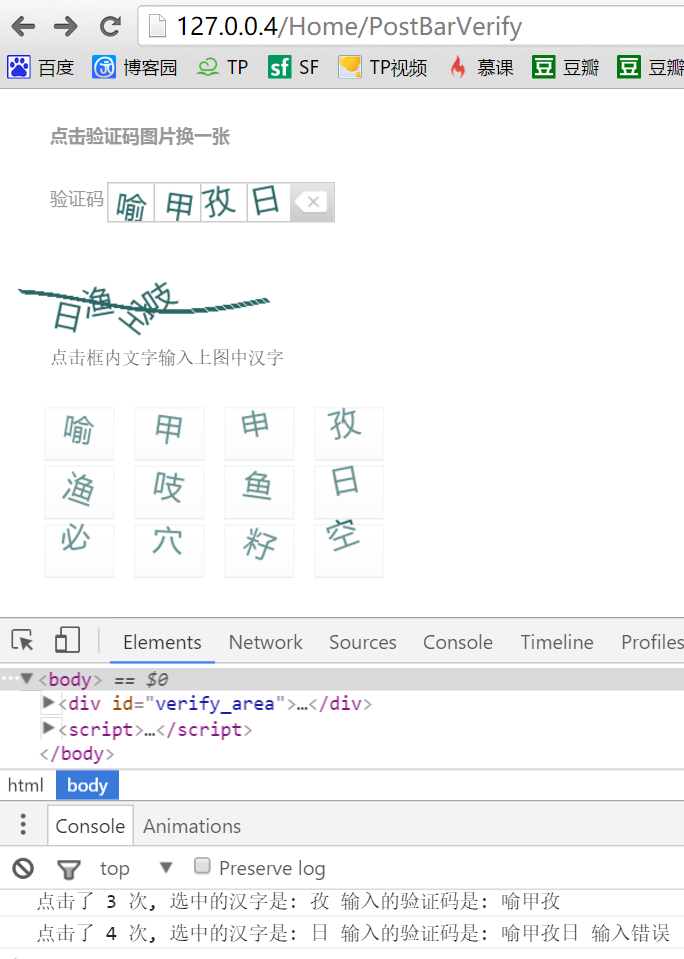Screen dimensions: 684x959
Task: Select the character 必 in the grid
Action: (x=79, y=550)
